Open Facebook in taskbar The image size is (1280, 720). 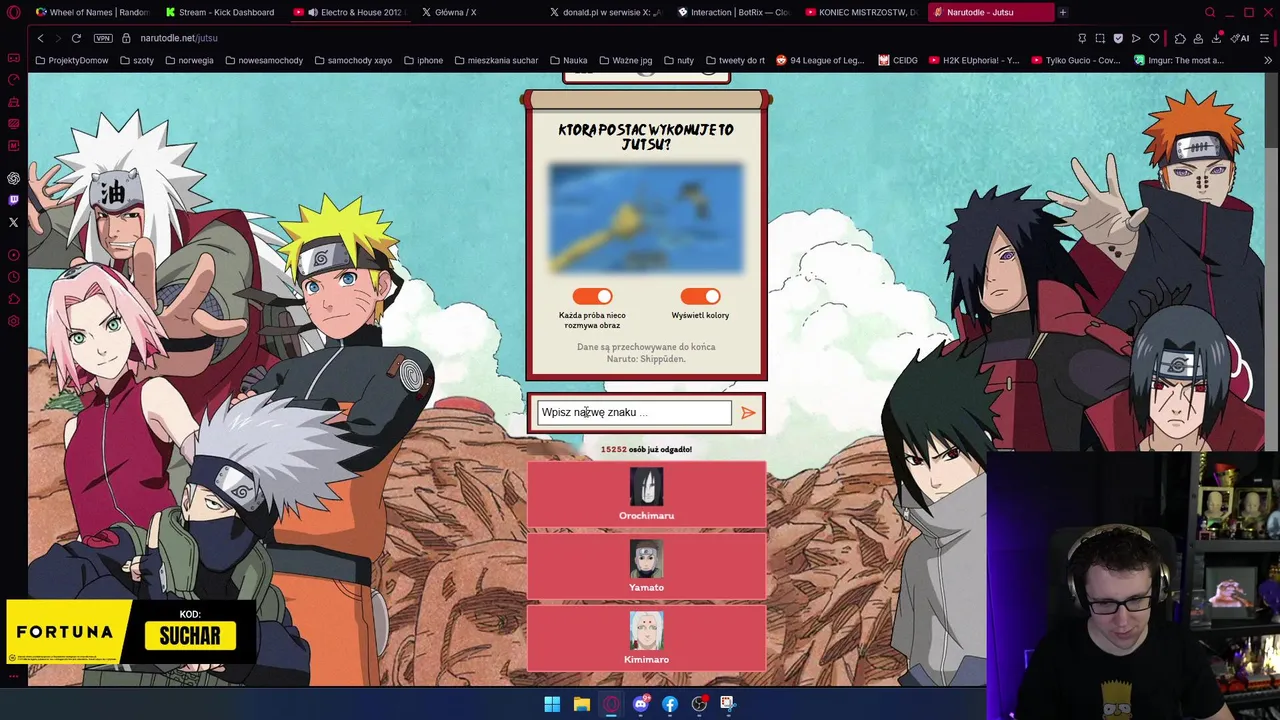pyautogui.click(x=670, y=704)
